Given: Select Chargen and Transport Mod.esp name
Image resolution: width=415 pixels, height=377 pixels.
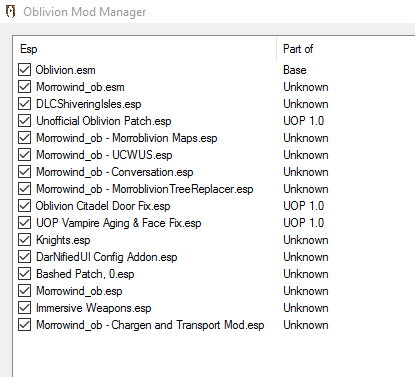Looking at the screenshot, I should click(150, 325).
